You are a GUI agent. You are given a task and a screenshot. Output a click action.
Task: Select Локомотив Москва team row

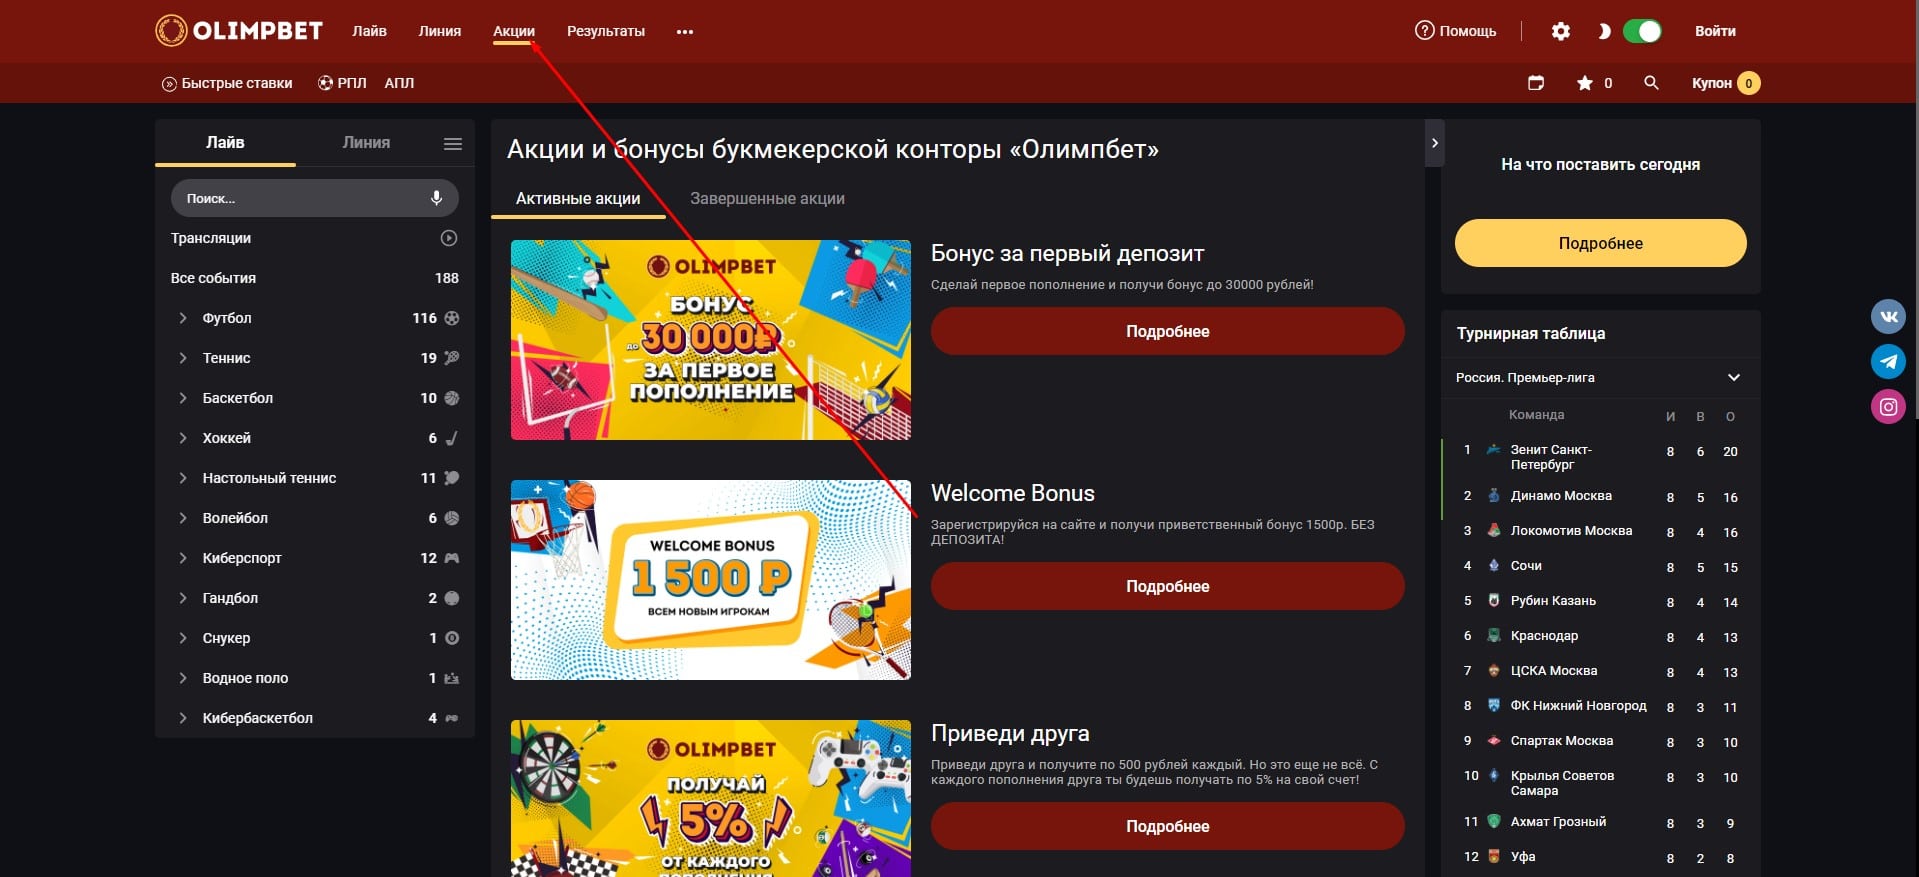[1600, 531]
